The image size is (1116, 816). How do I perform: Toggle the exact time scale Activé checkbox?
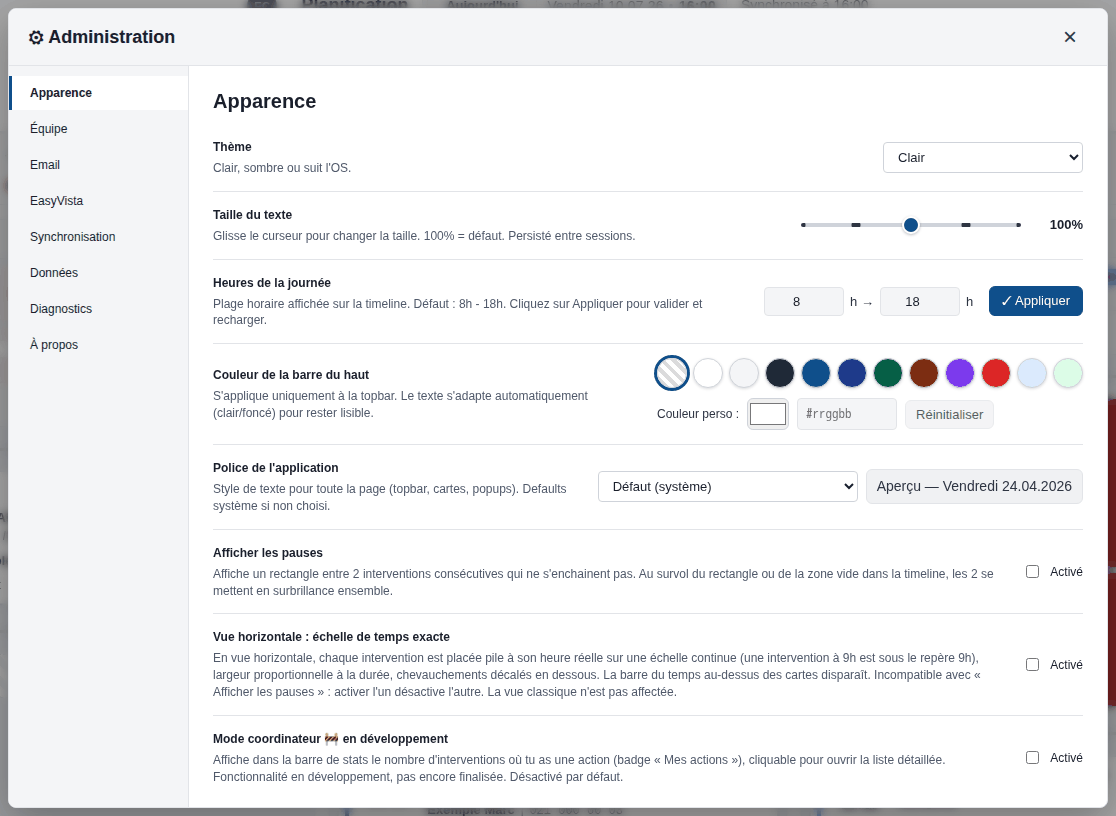1032,664
